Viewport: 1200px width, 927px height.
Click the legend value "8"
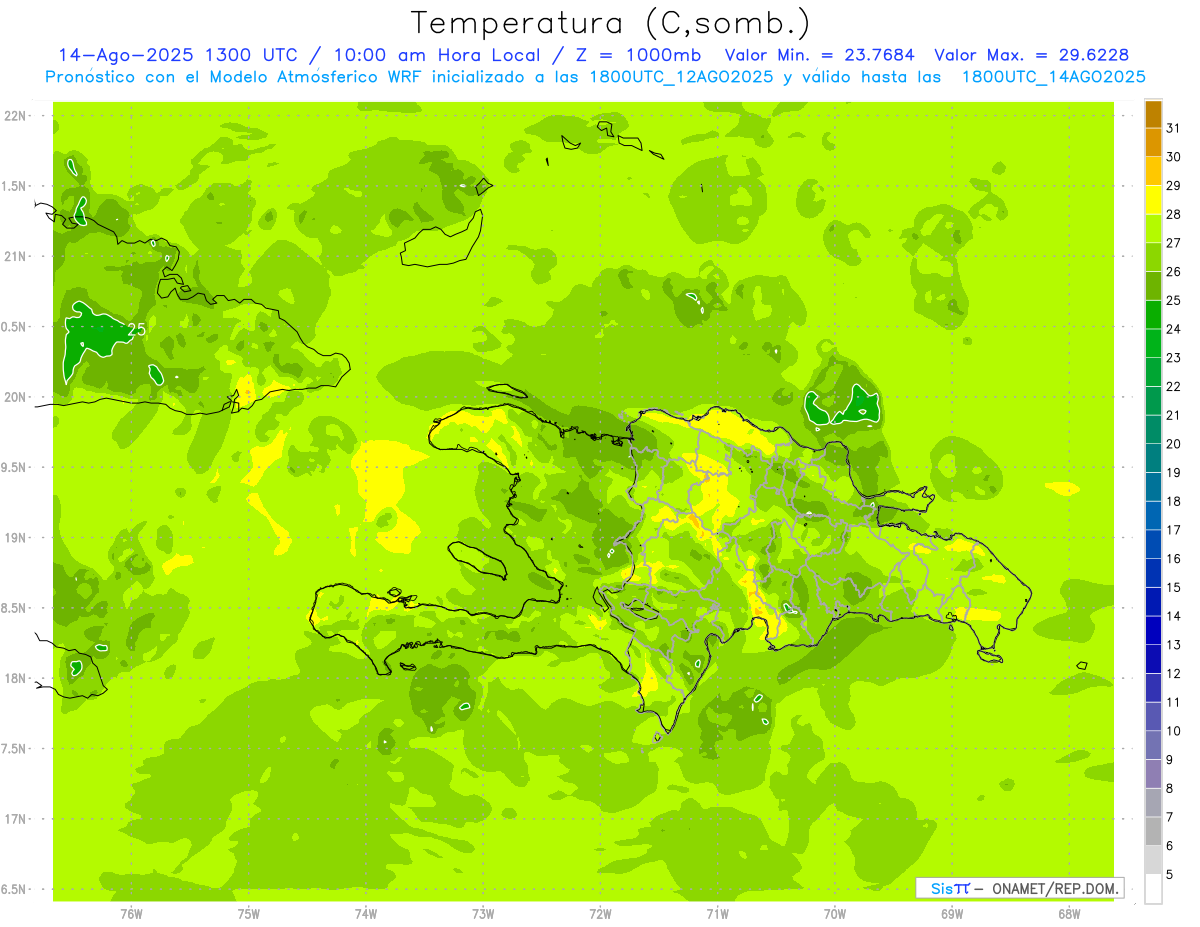(x=1170, y=789)
